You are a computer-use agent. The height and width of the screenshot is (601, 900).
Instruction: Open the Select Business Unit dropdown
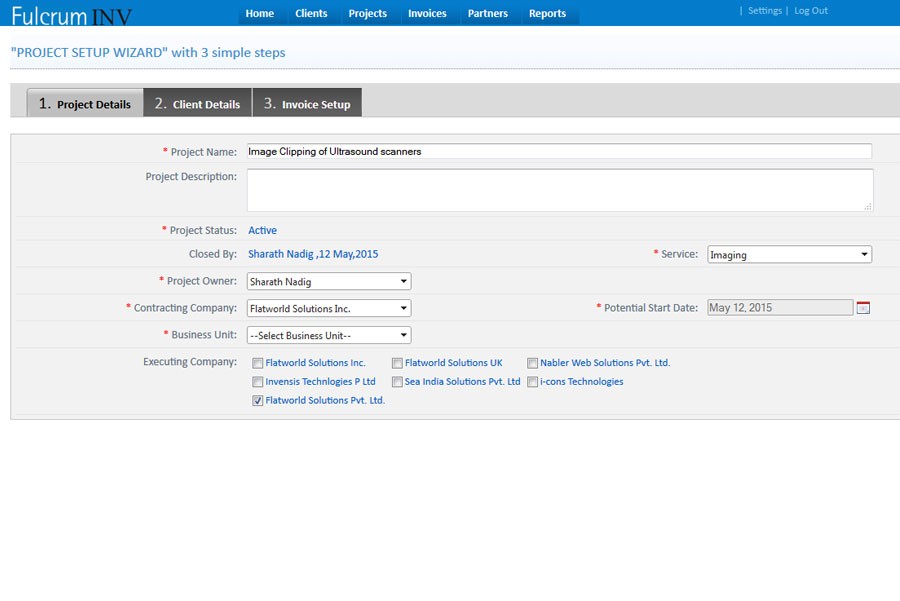[328, 336]
